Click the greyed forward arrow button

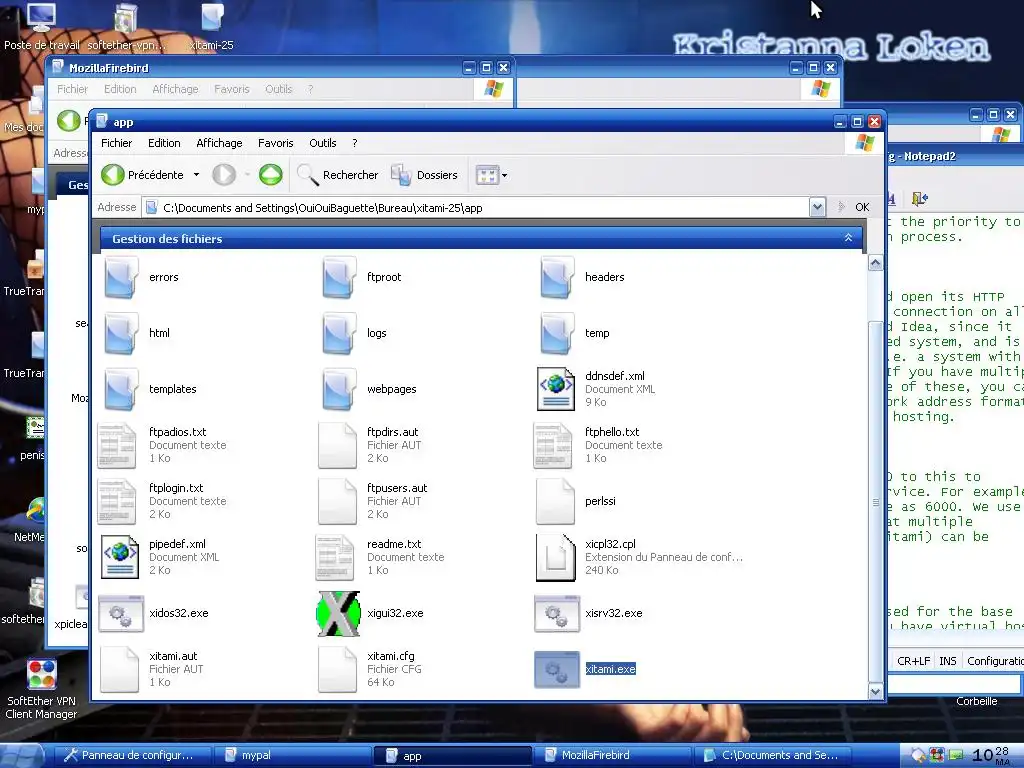224,174
